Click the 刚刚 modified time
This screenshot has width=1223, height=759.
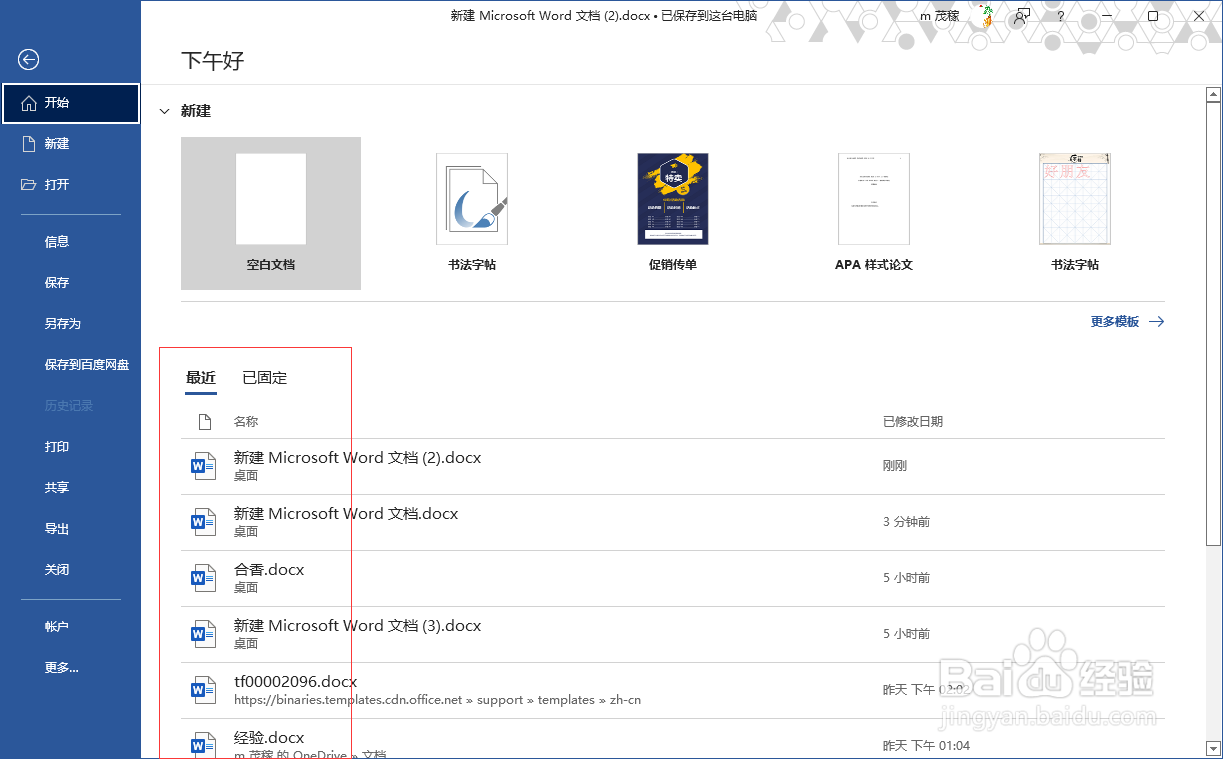[x=895, y=466]
